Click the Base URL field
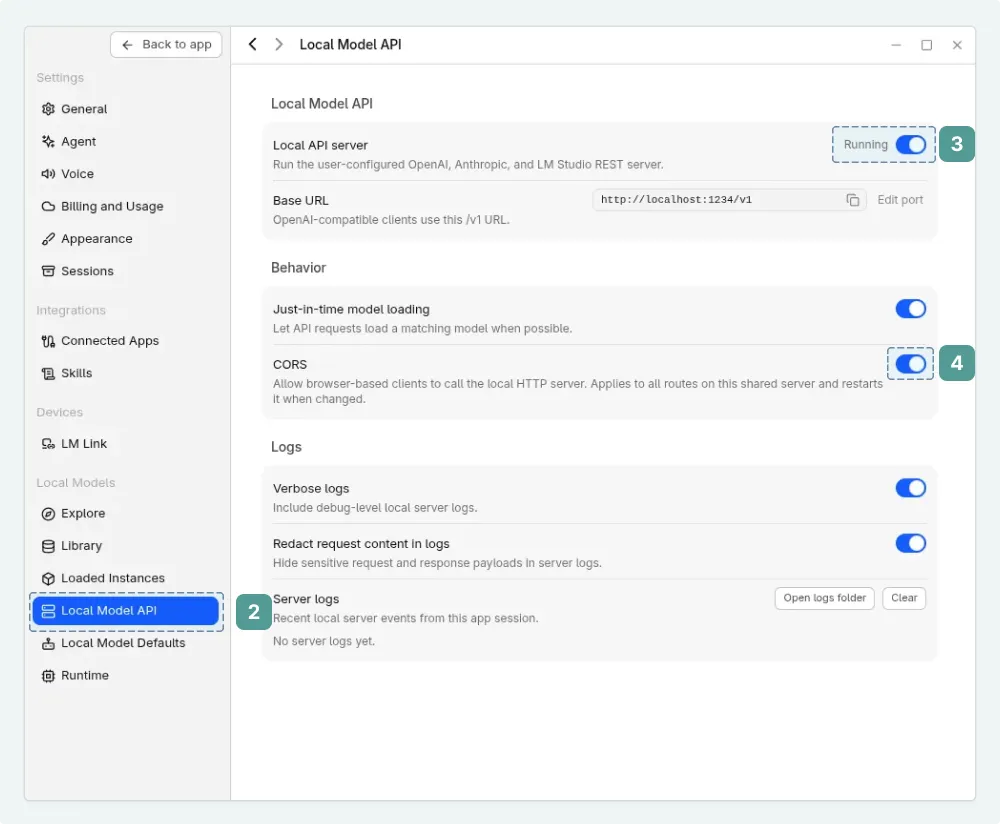Viewport: 1000px width, 824px height. tap(729, 200)
